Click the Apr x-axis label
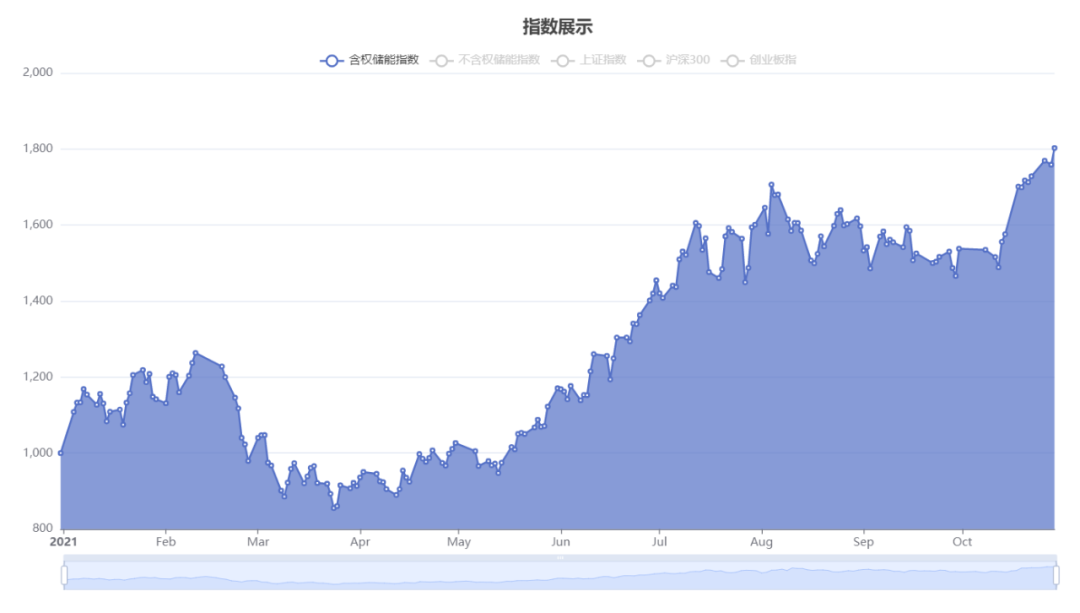 tap(360, 542)
